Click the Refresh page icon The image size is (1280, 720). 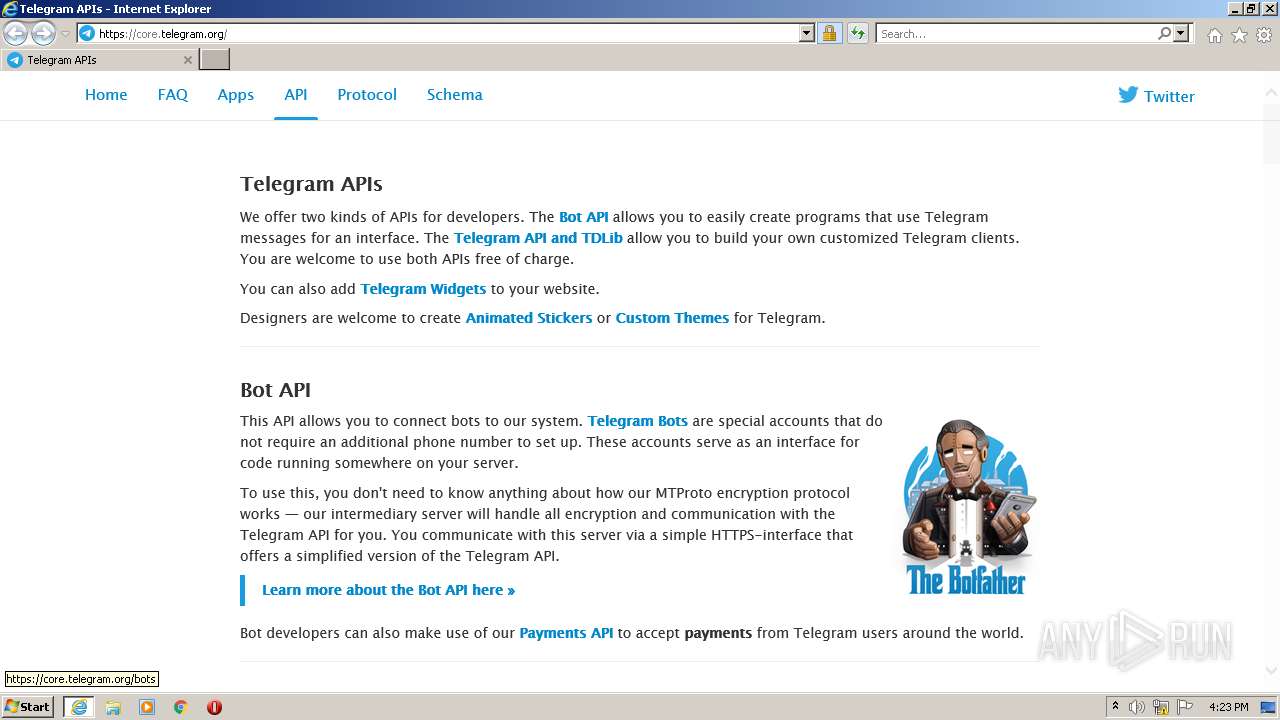pos(858,34)
